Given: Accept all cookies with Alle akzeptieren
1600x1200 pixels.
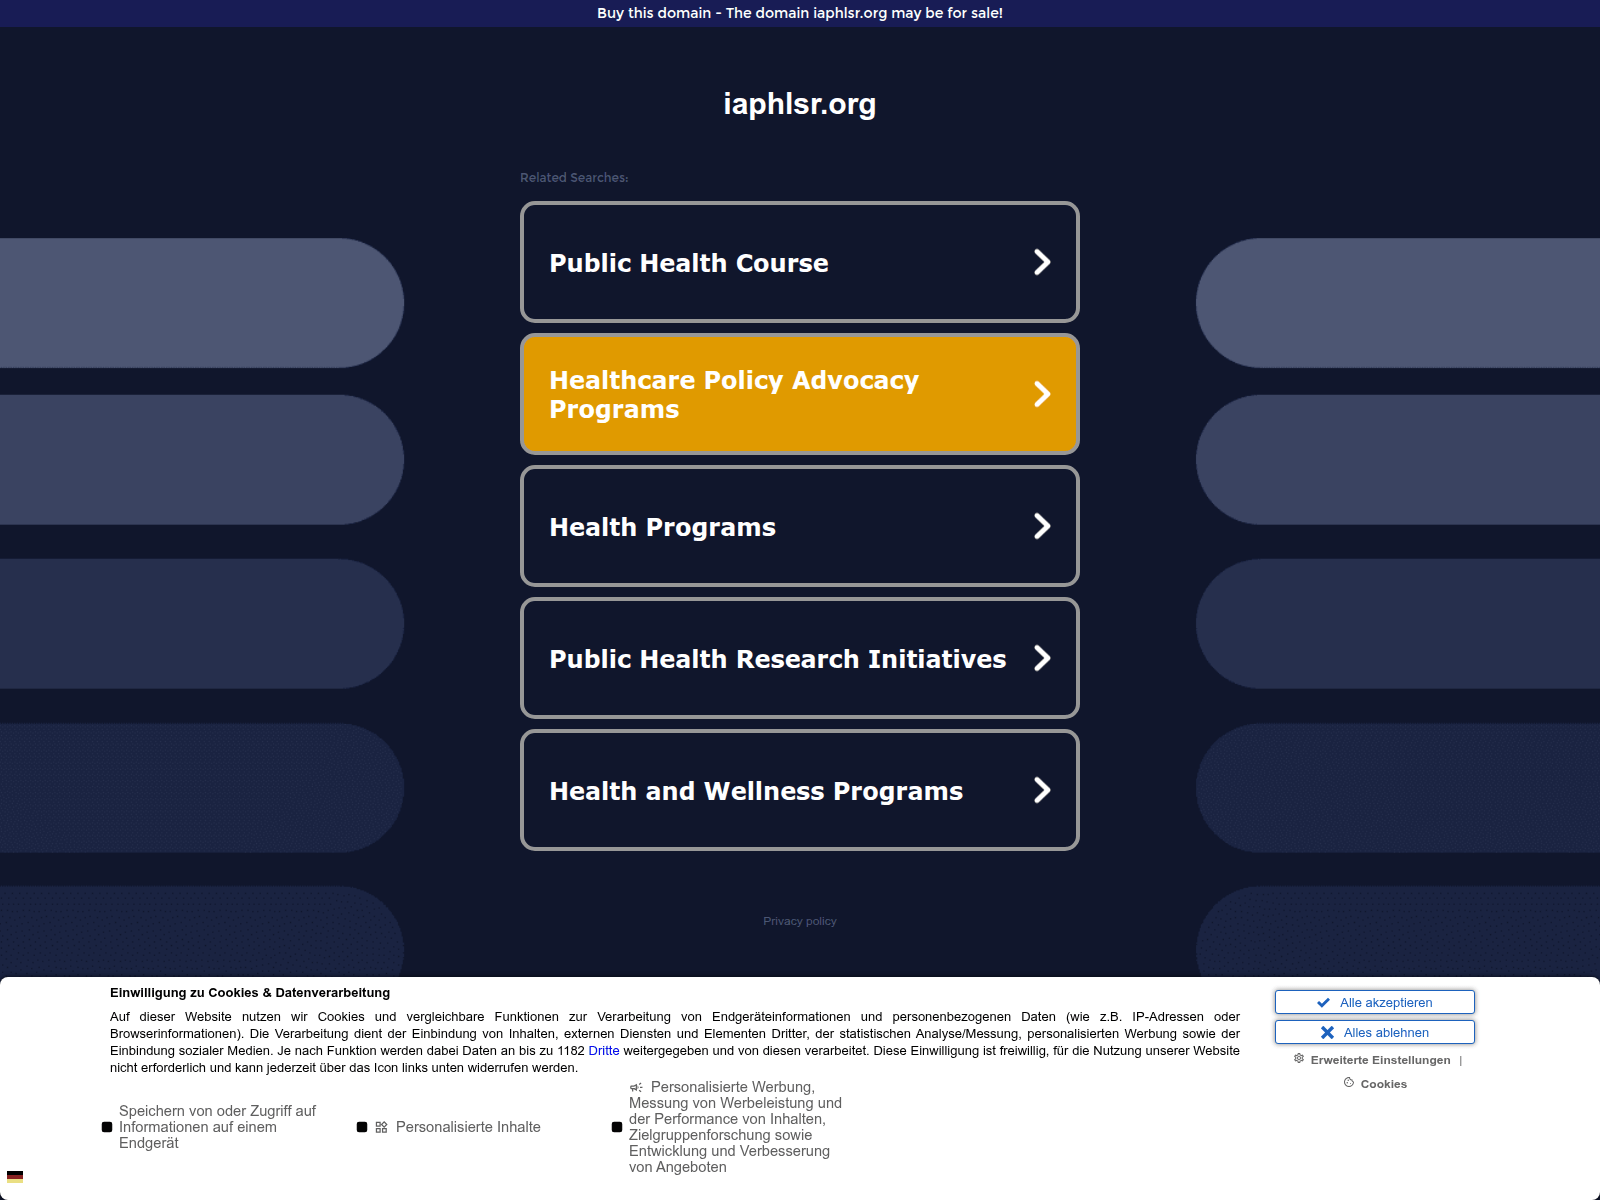Looking at the screenshot, I should (1374, 1002).
